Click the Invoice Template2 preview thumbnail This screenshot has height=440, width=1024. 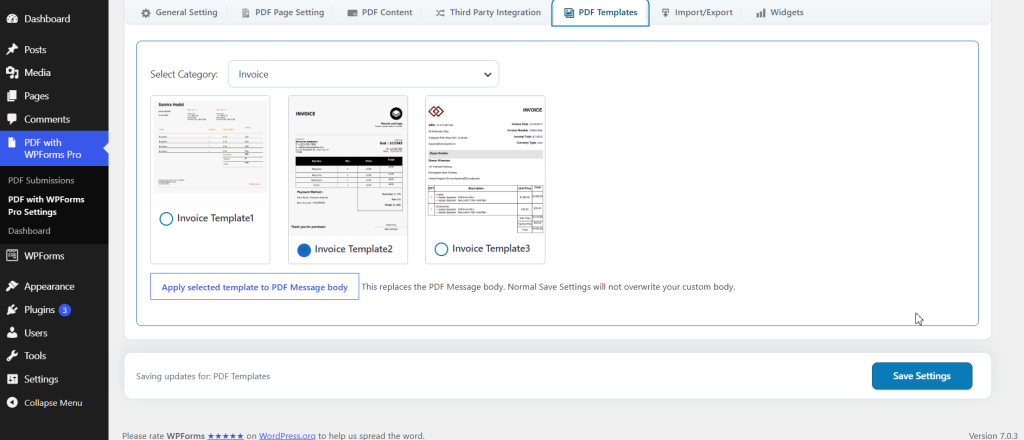pos(348,165)
